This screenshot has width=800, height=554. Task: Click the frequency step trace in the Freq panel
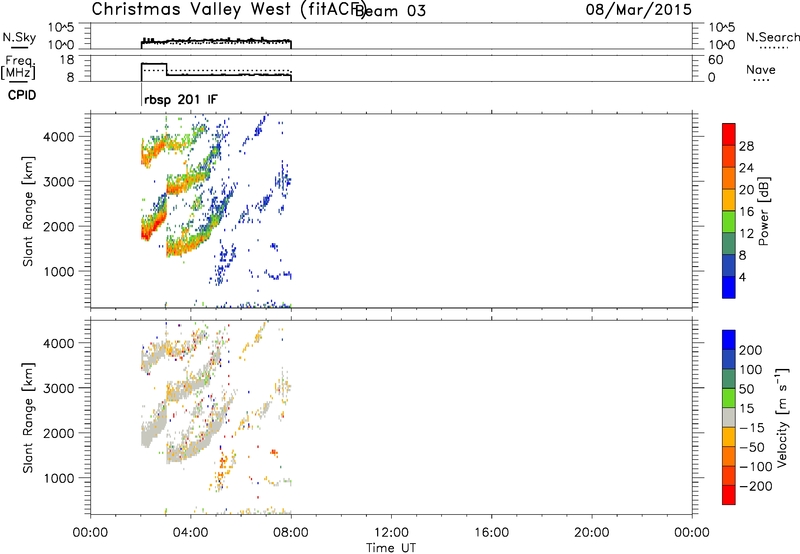[216, 72]
